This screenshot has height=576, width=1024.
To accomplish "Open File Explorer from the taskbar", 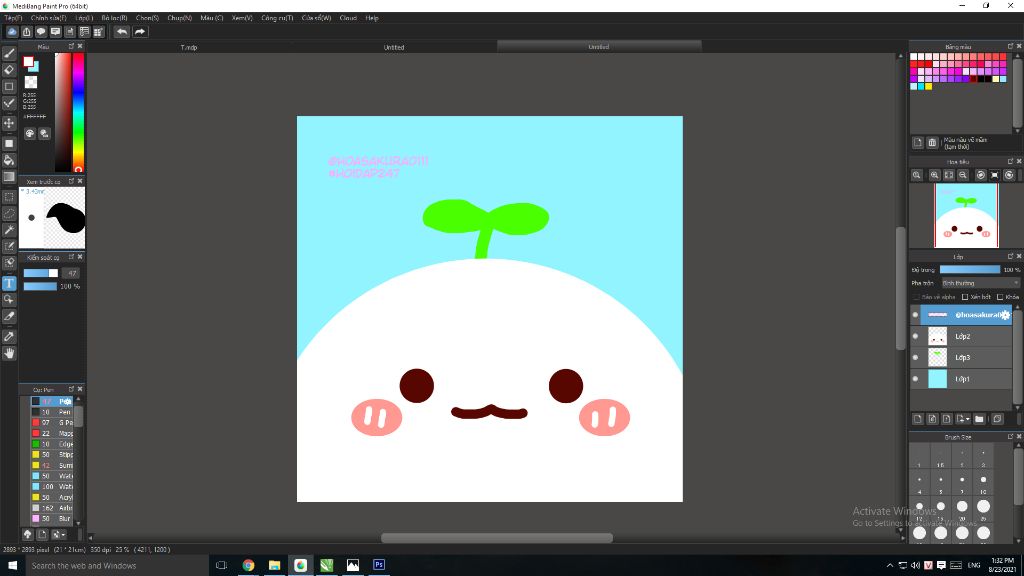I will pos(274,566).
